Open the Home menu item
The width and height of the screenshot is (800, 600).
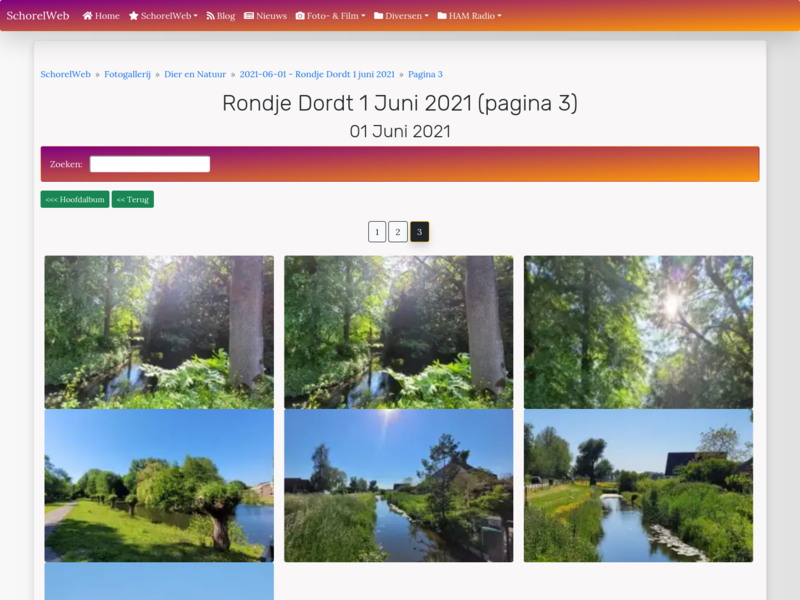tap(101, 16)
